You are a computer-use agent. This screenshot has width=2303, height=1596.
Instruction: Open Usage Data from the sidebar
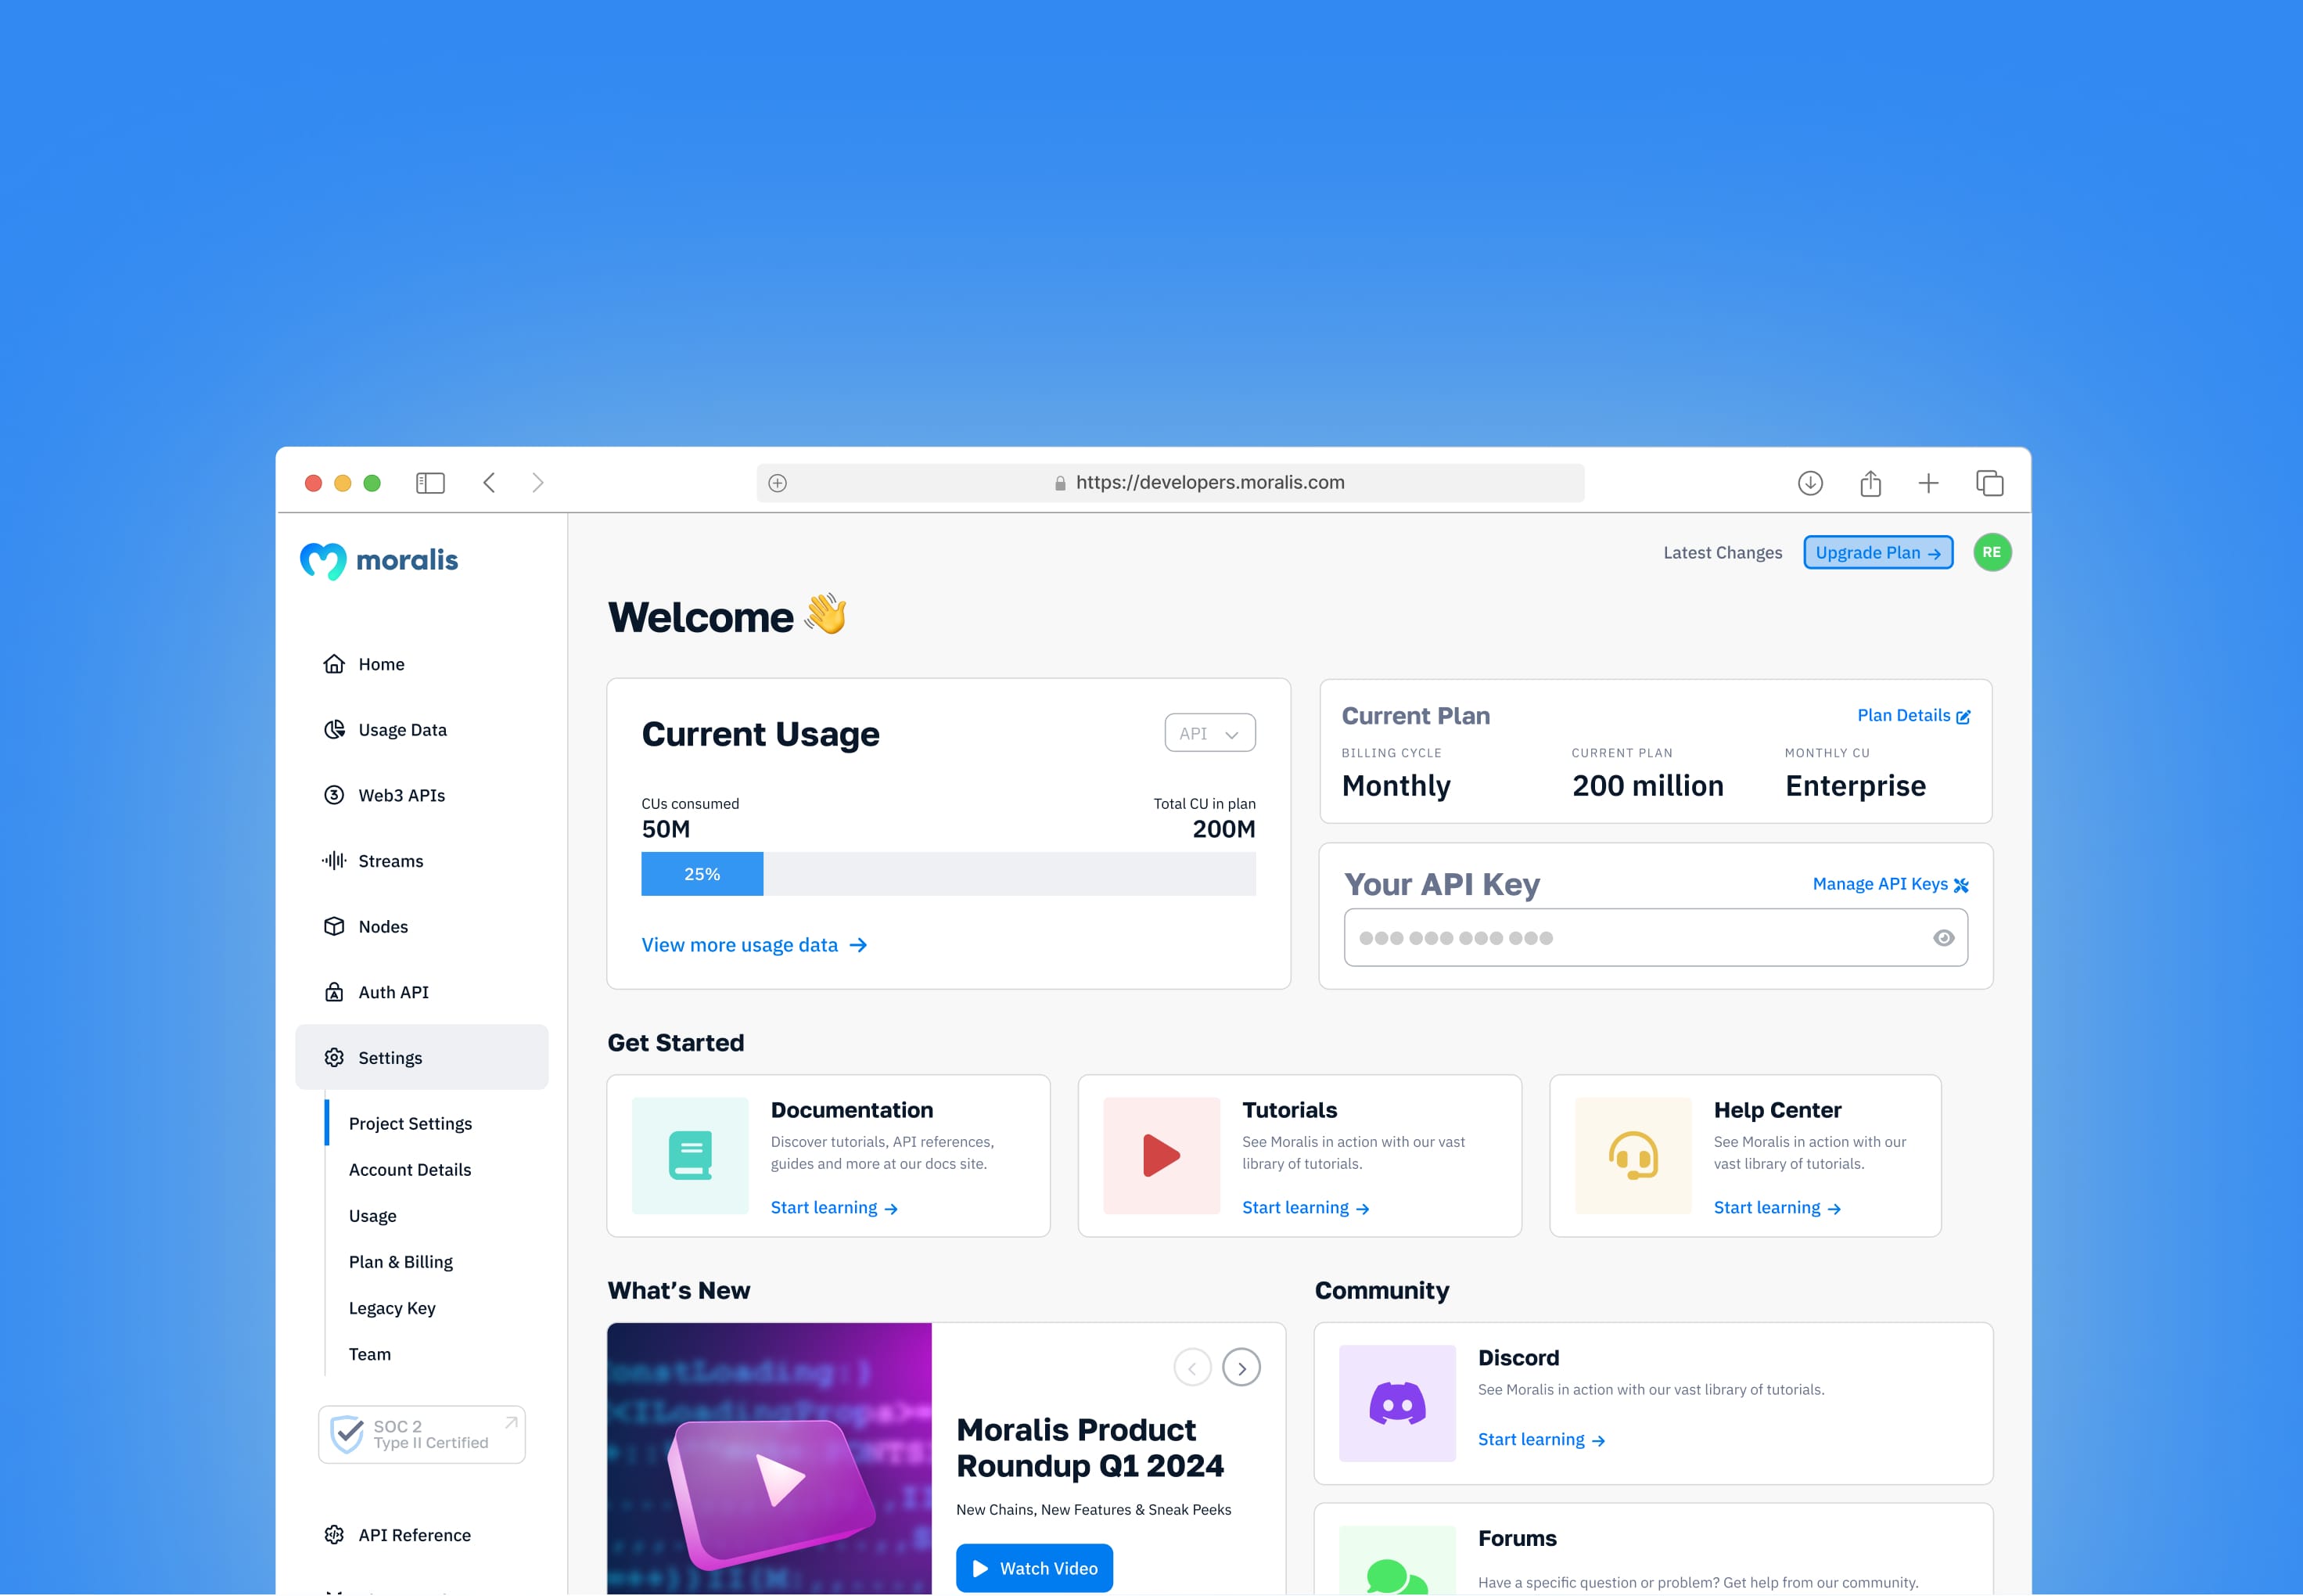(402, 729)
